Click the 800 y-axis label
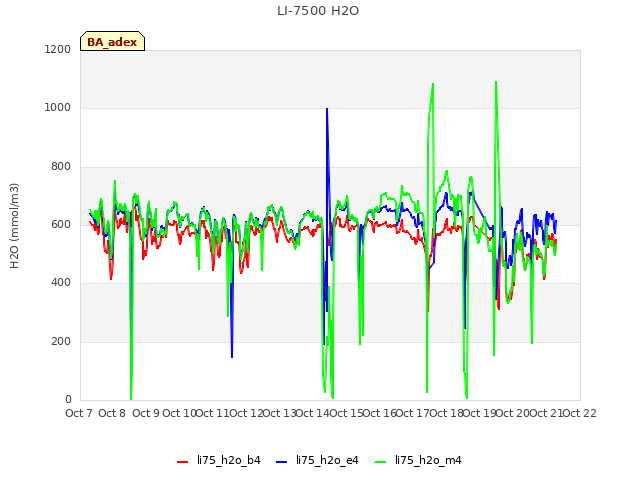Screen dimensions: 640x480 tap(61, 167)
